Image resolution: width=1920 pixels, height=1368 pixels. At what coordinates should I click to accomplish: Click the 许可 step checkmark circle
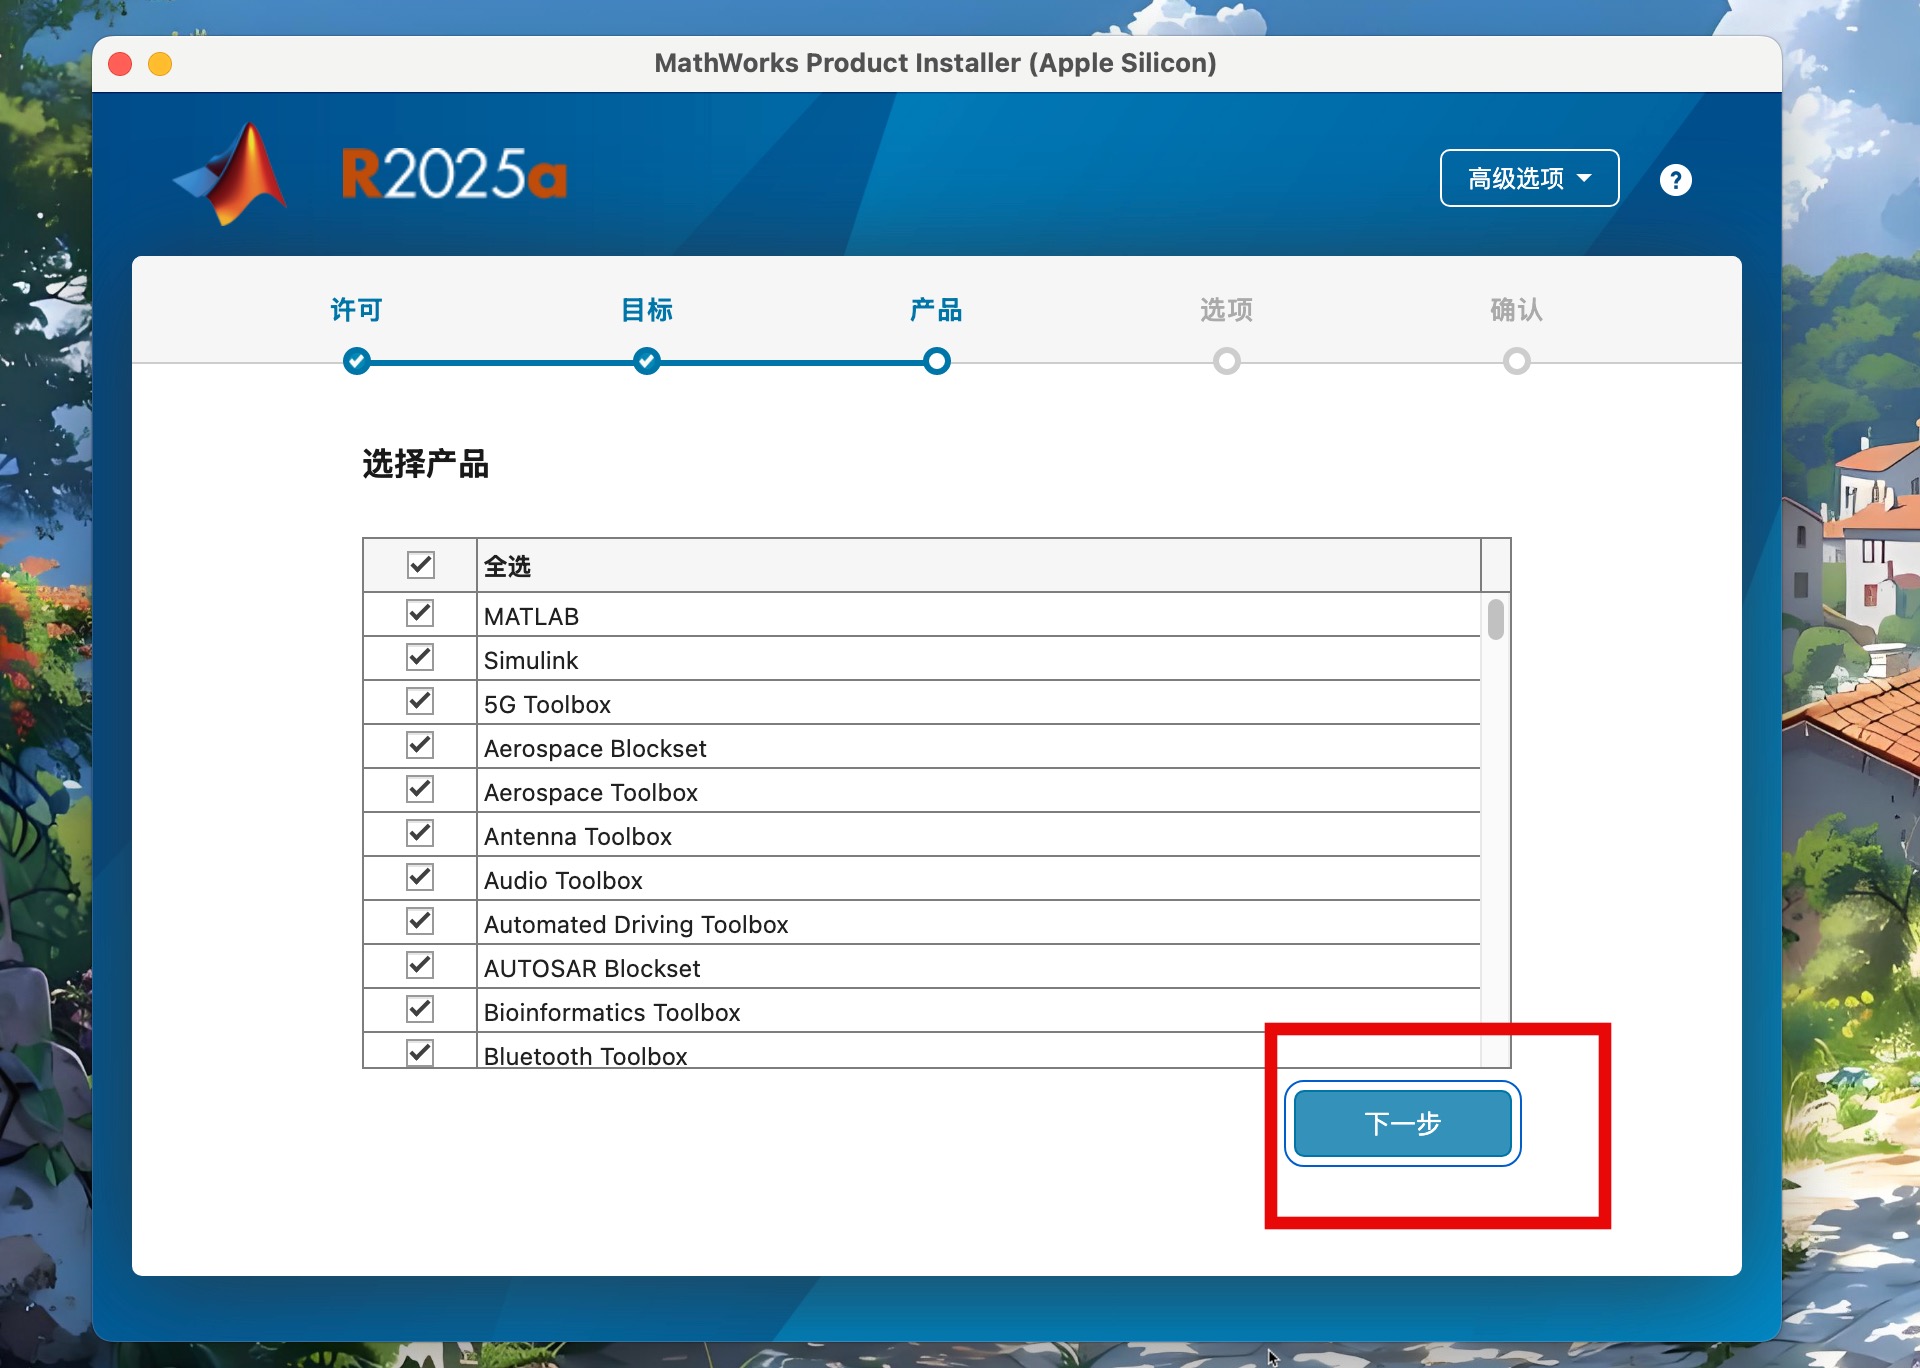pos(357,361)
